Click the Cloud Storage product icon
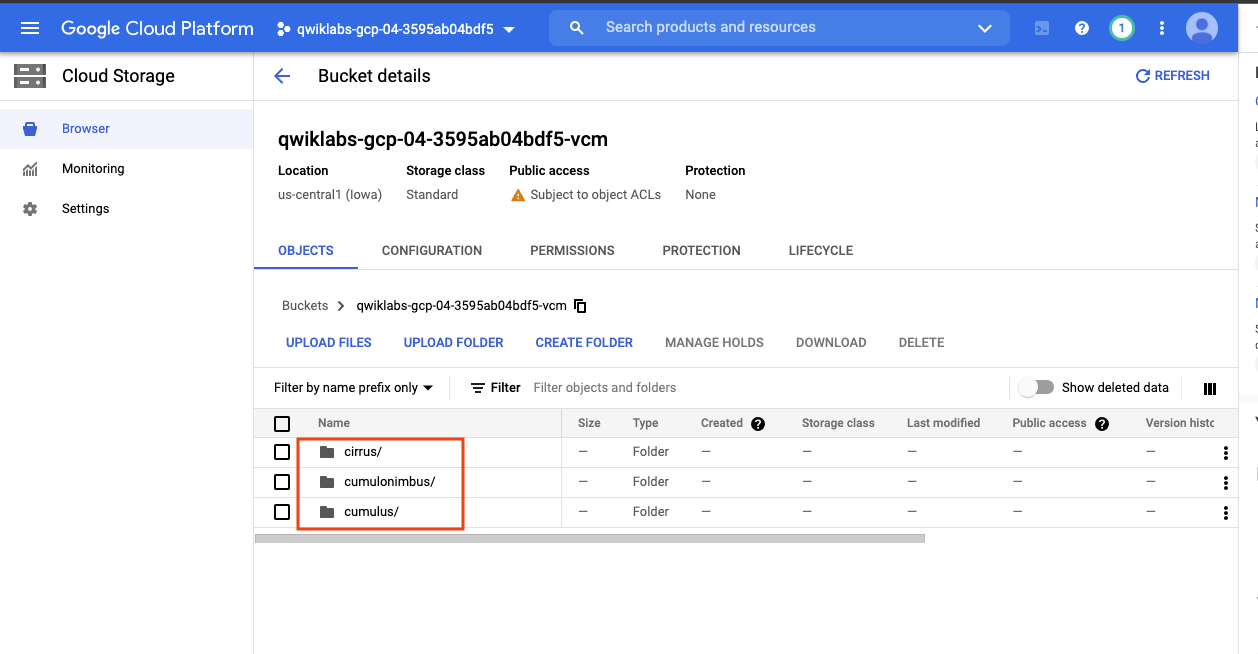The height and width of the screenshot is (654, 1258). tap(30, 76)
